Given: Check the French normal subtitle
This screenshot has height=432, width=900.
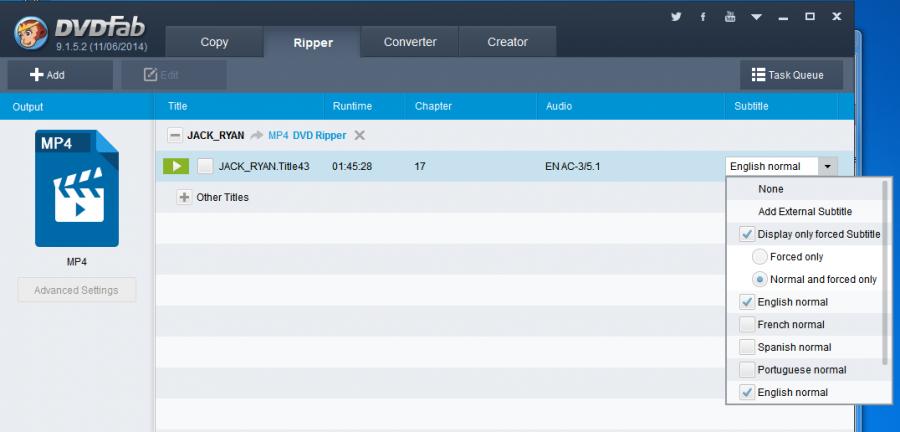Looking at the screenshot, I should coord(747,325).
